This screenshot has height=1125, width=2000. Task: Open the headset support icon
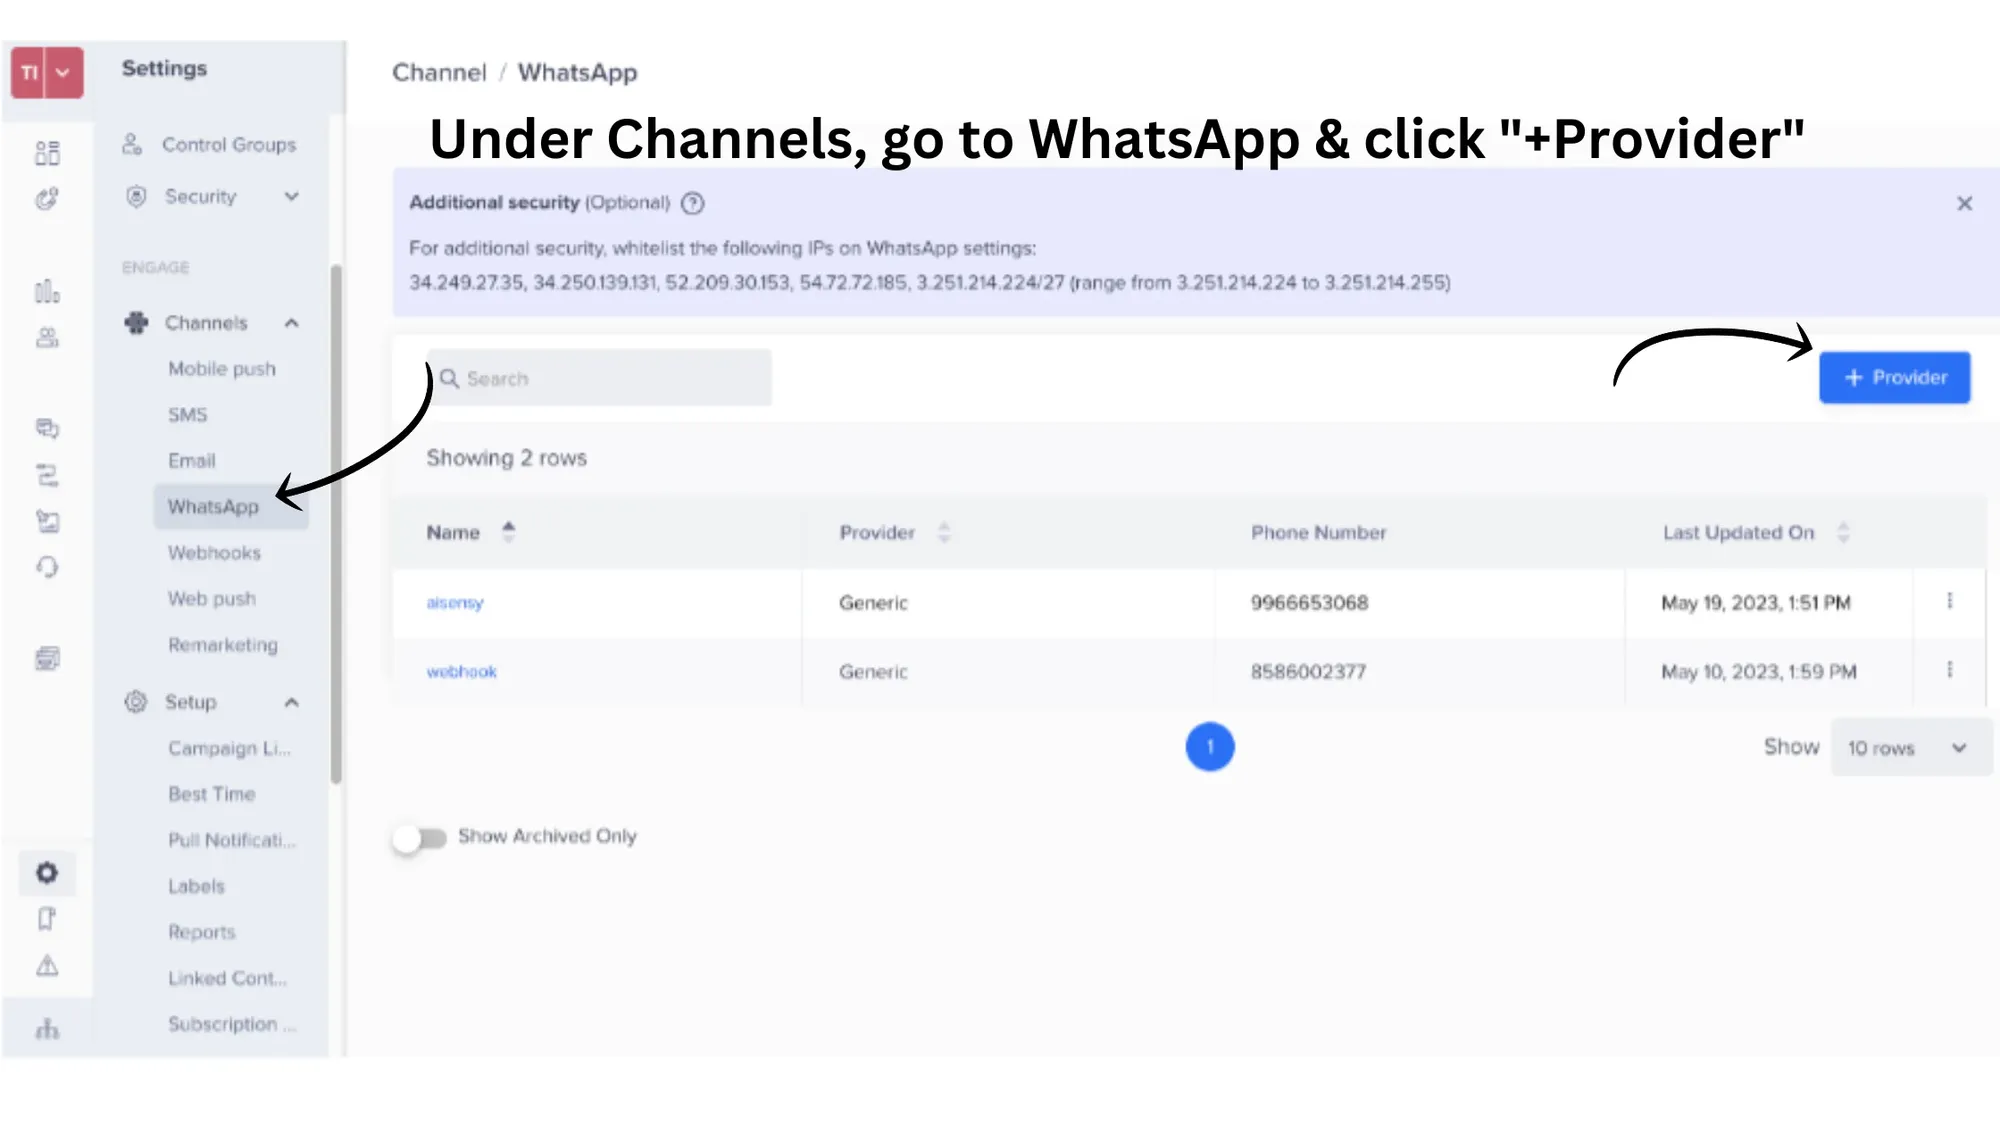coord(47,567)
